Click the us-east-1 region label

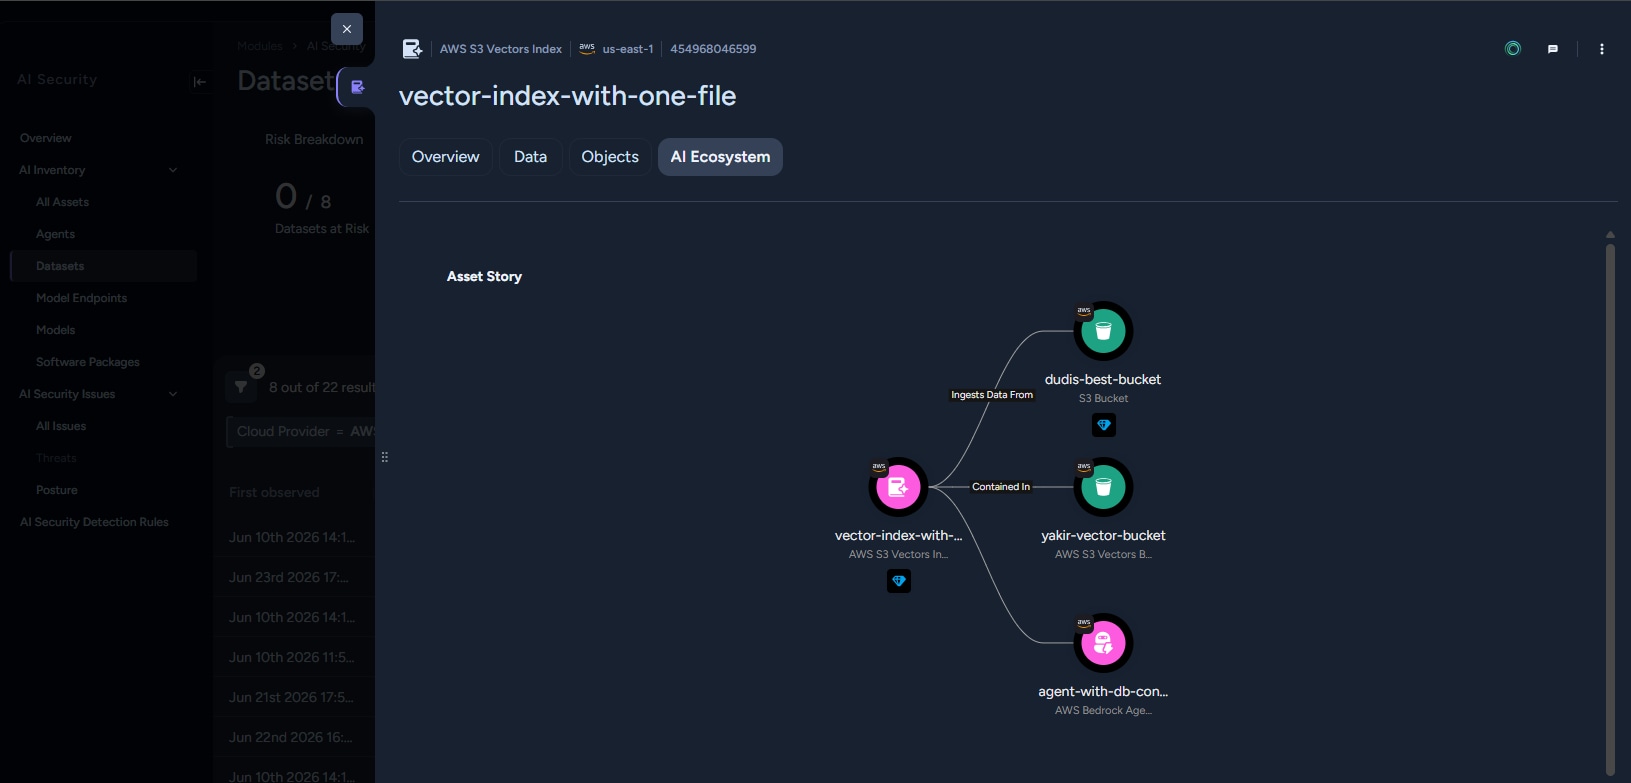(628, 49)
